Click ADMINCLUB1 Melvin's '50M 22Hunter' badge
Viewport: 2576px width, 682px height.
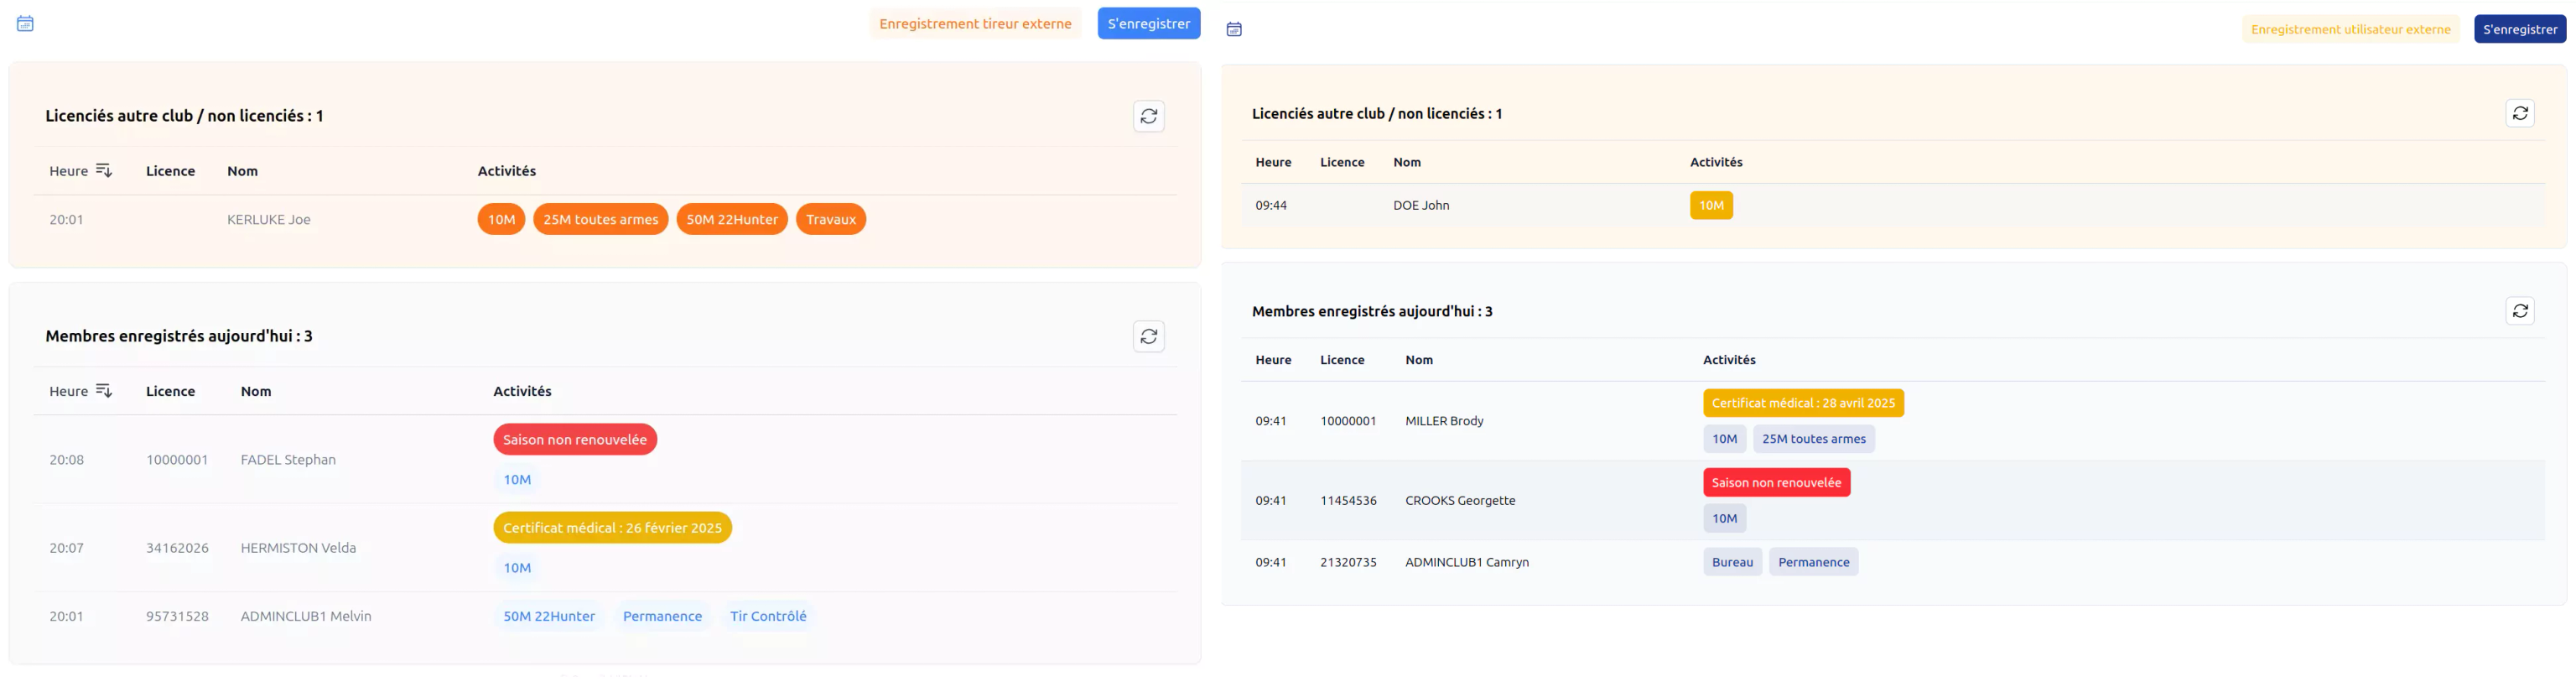point(548,616)
